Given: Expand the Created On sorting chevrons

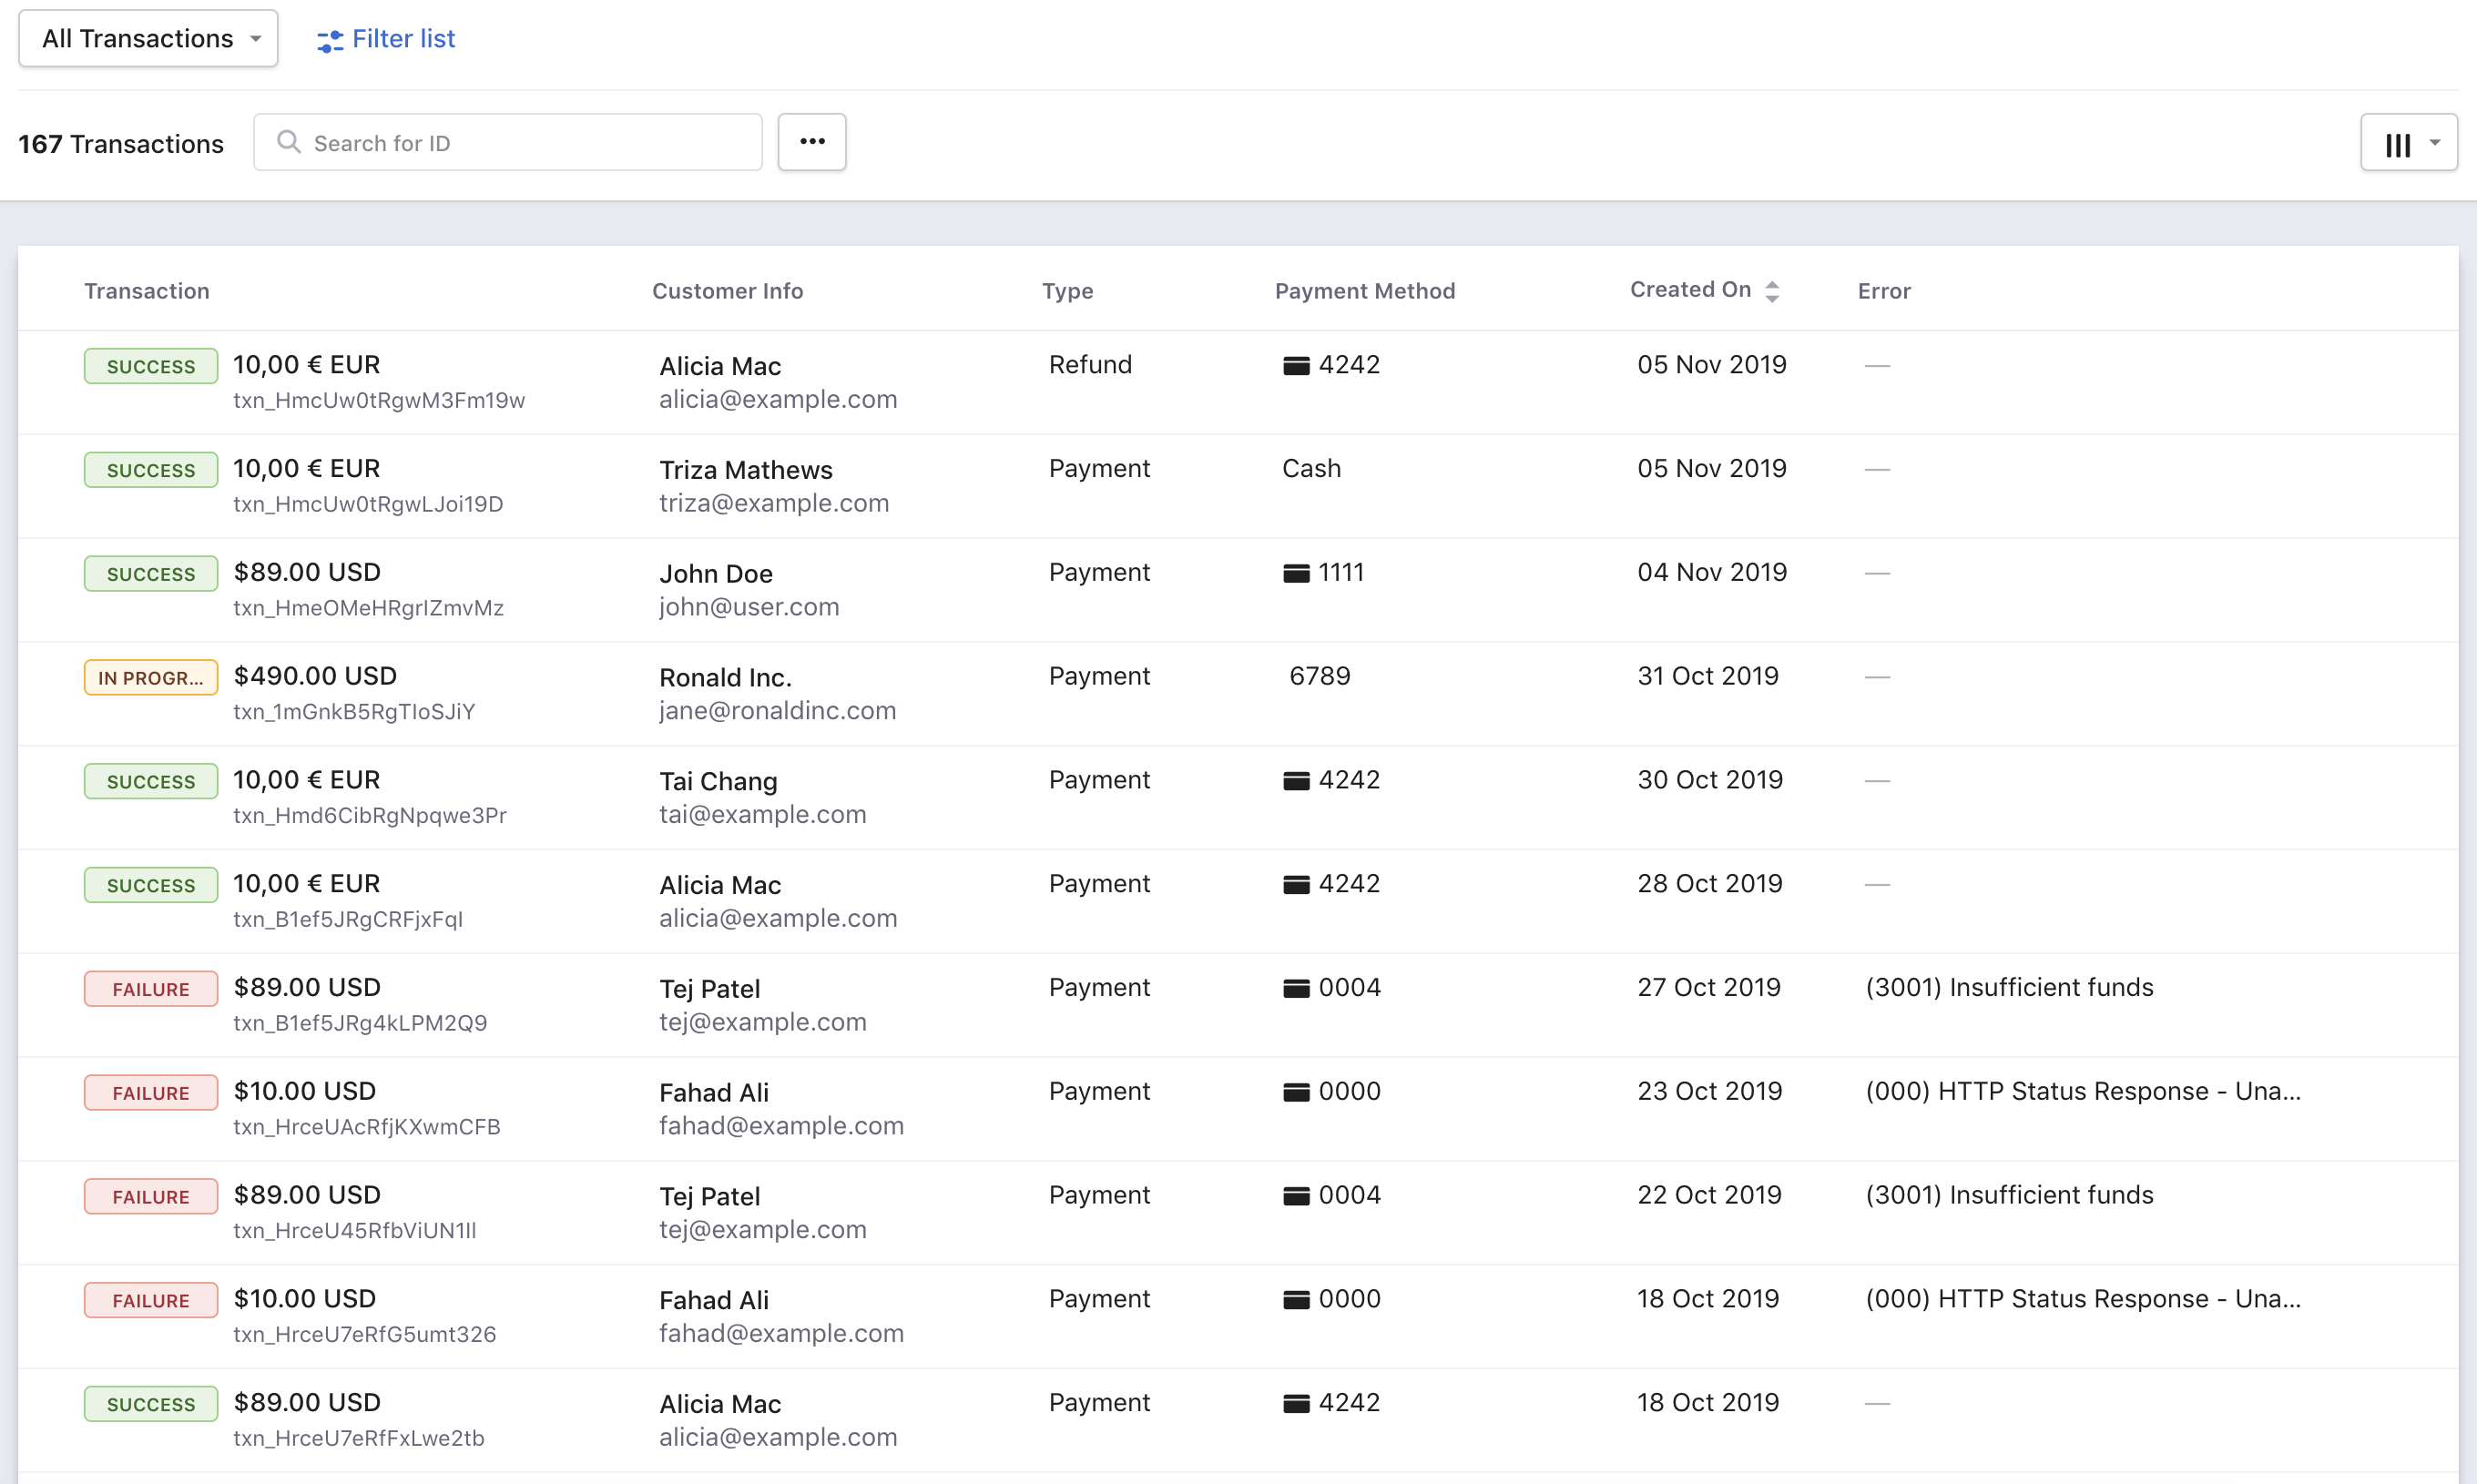Looking at the screenshot, I should click(1773, 290).
